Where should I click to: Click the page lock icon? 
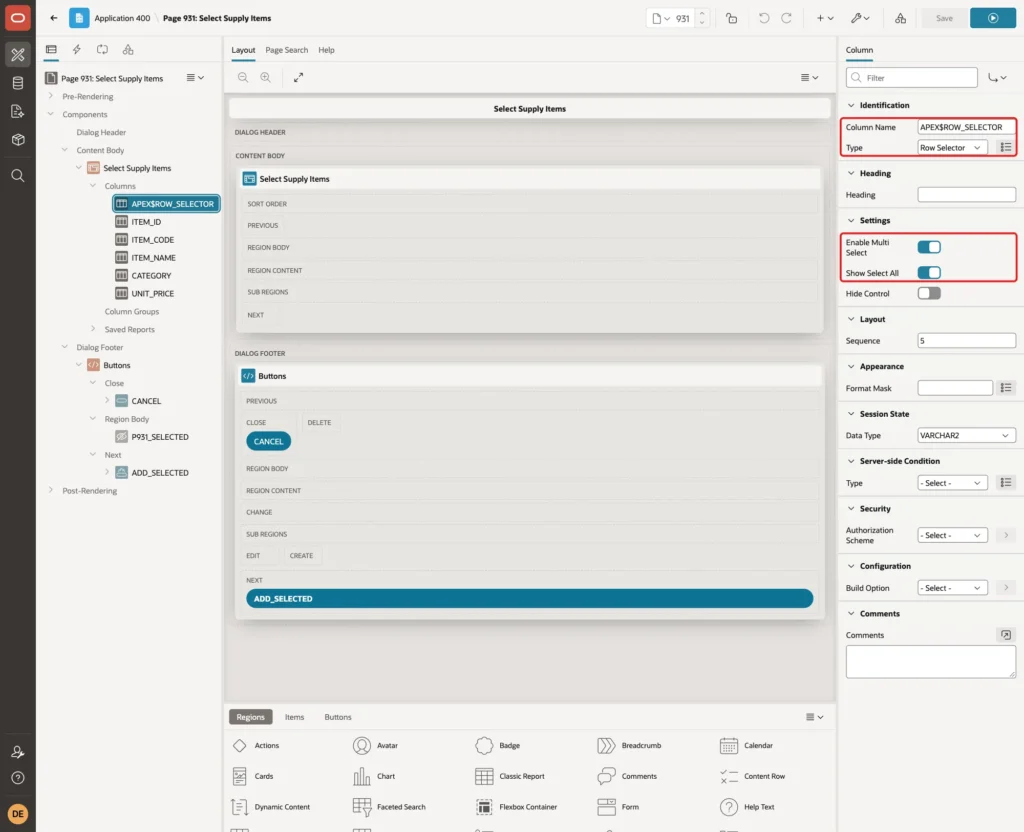pyautogui.click(x=731, y=18)
